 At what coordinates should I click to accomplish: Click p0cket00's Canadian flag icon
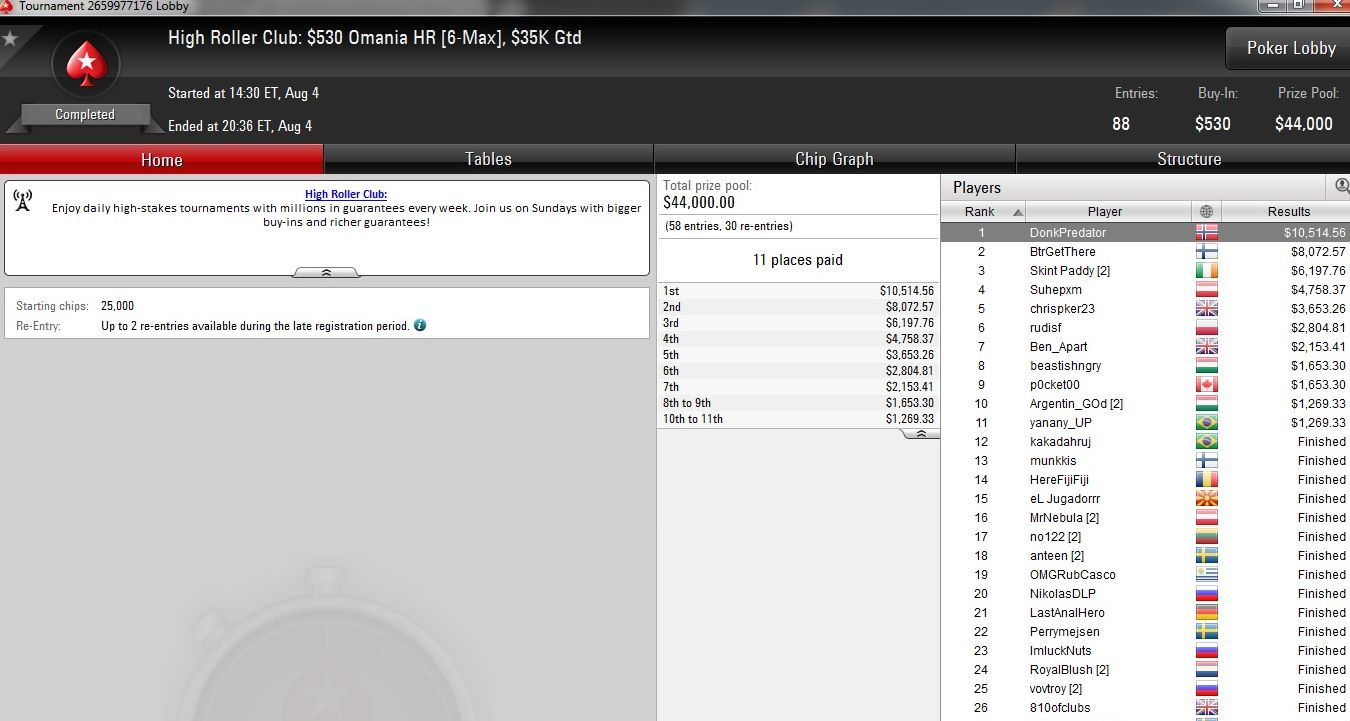1207,385
